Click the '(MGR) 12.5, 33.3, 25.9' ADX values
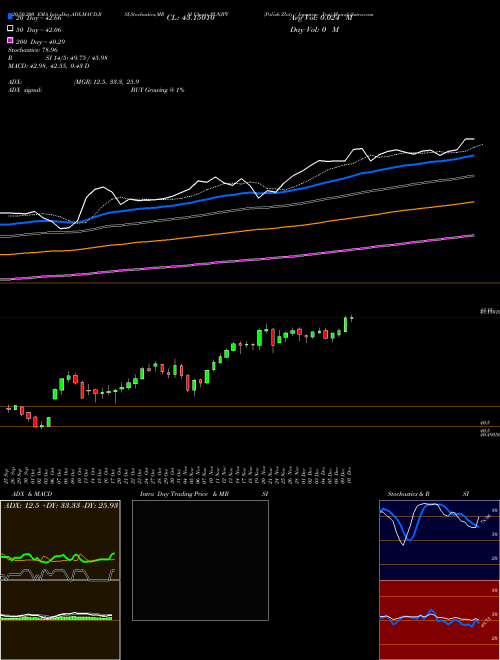This screenshot has width=500, height=660. click(106, 82)
